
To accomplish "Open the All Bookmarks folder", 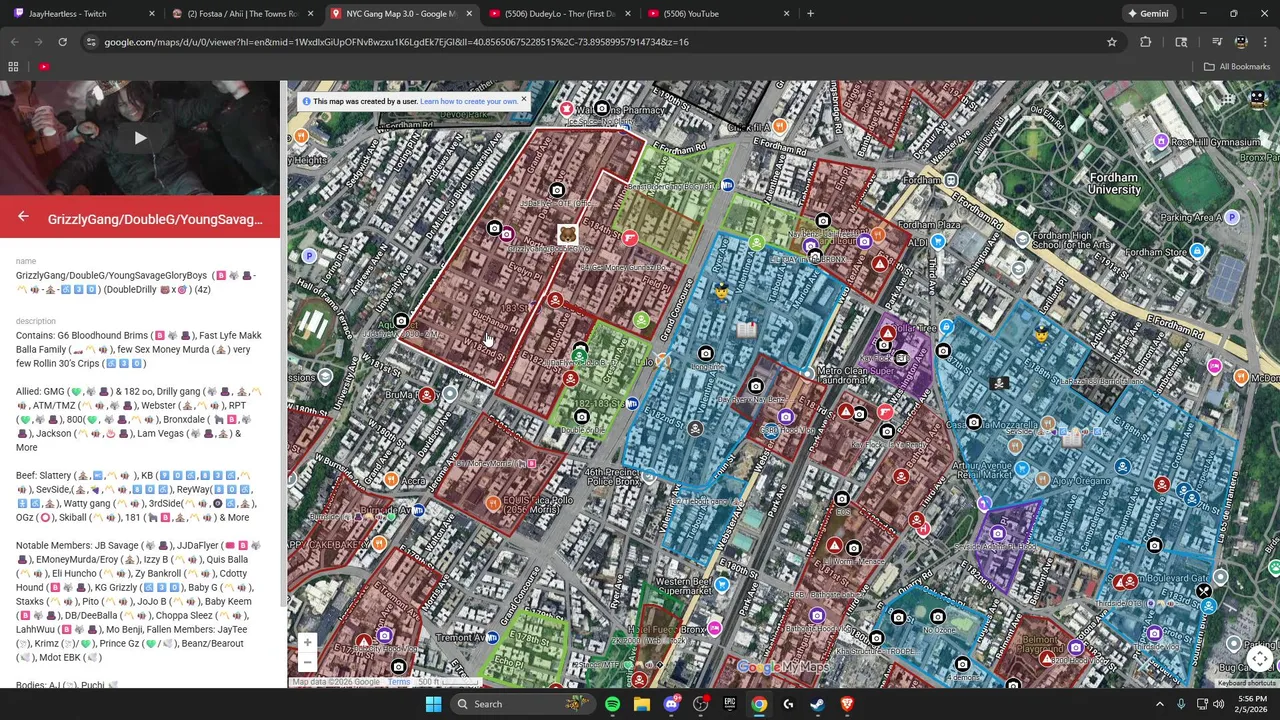I will [1237, 67].
